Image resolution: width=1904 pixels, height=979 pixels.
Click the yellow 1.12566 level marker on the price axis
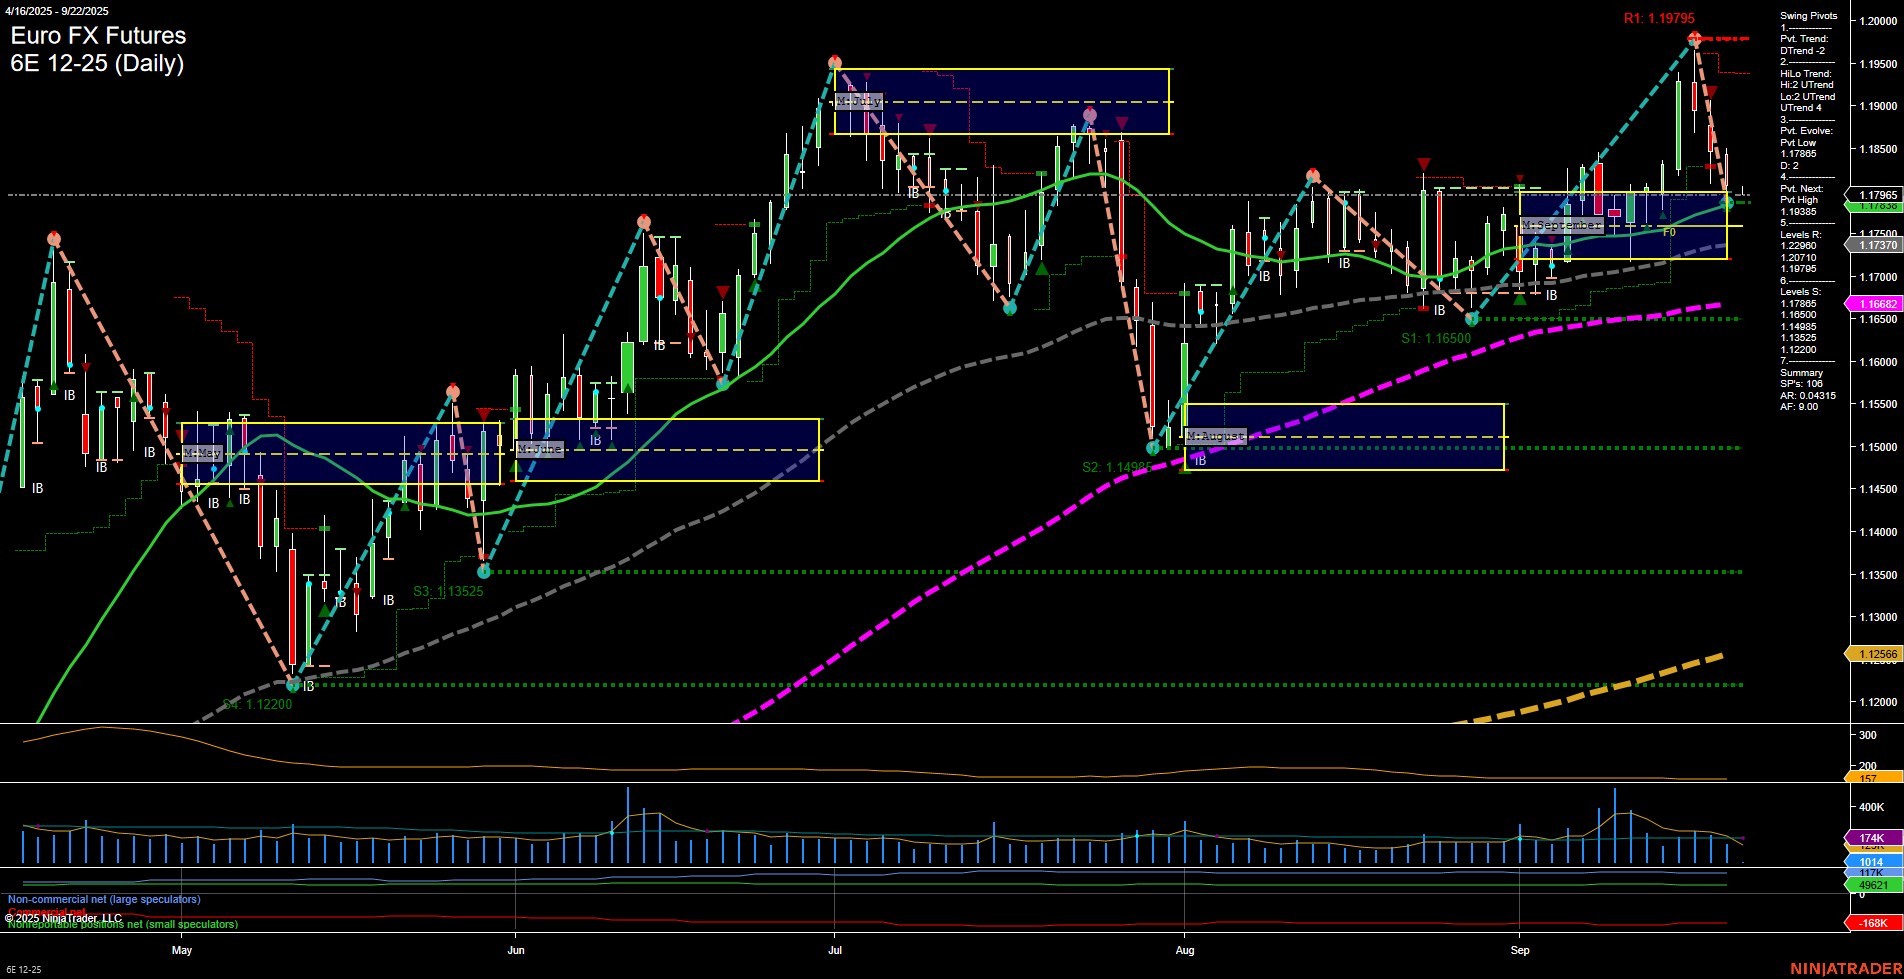(1874, 654)
